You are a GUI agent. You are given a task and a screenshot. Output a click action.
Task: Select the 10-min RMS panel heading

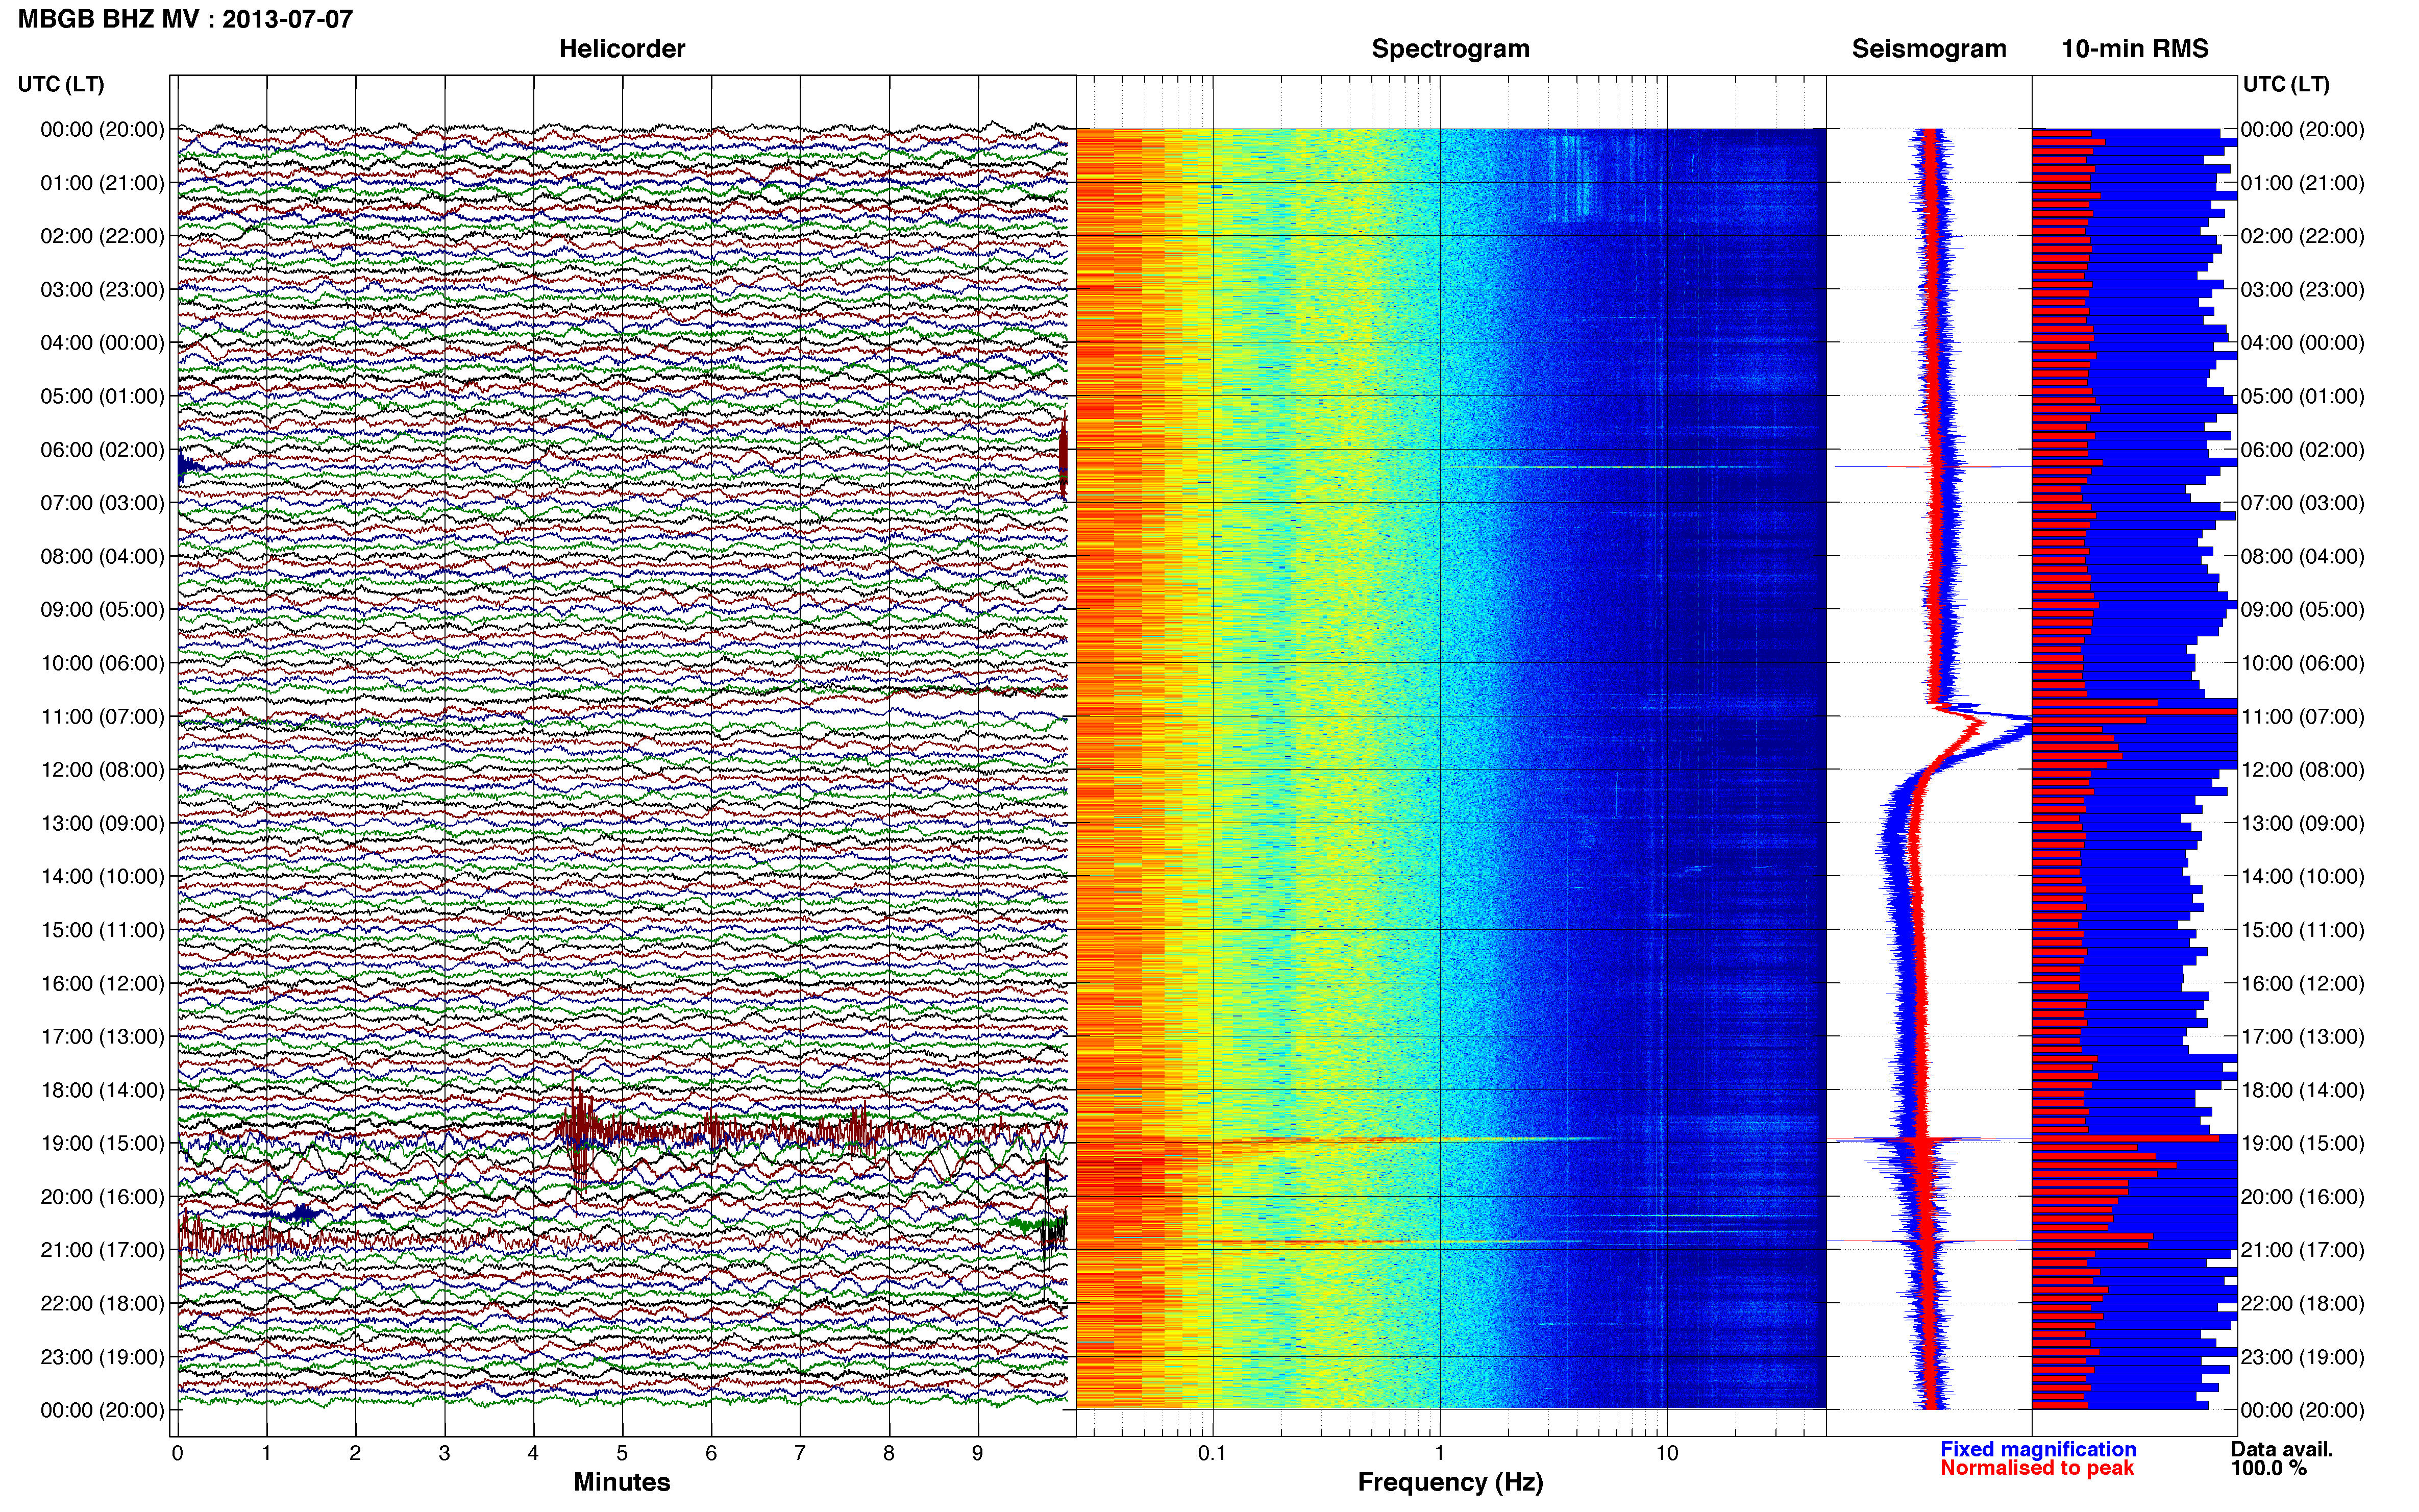(x=2135, y=49)
